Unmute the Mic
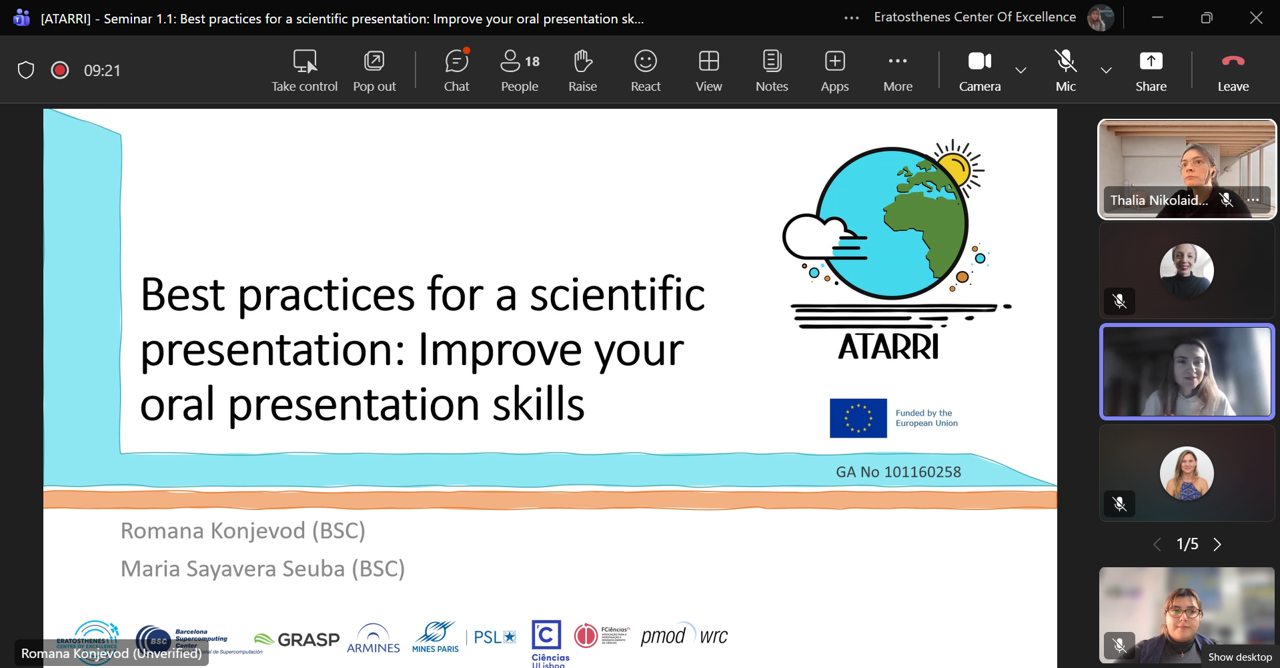This screenshot has height=668, width=1280. (x=1065, y=70)
